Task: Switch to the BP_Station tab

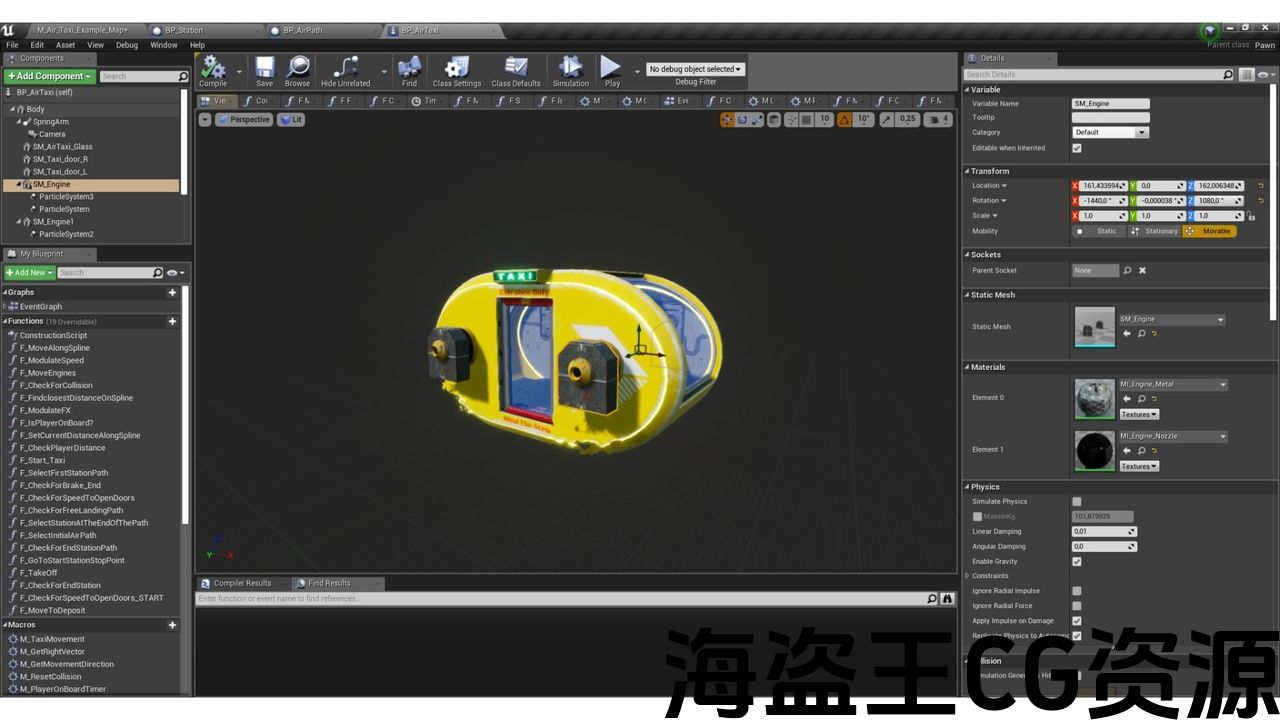Action: (183, 31)
